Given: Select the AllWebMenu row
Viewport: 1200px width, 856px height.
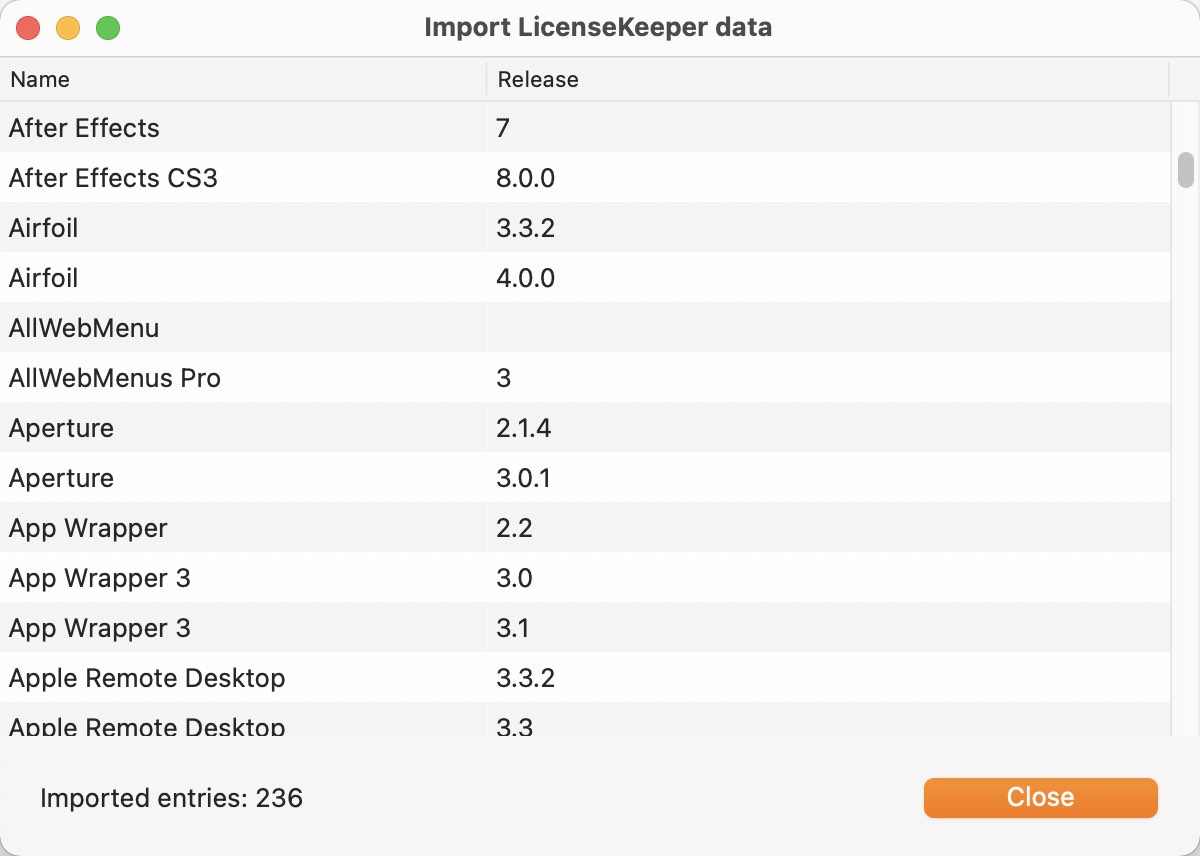Looking at the screenshot, I should pyautogui.click(x=585, y=328).
